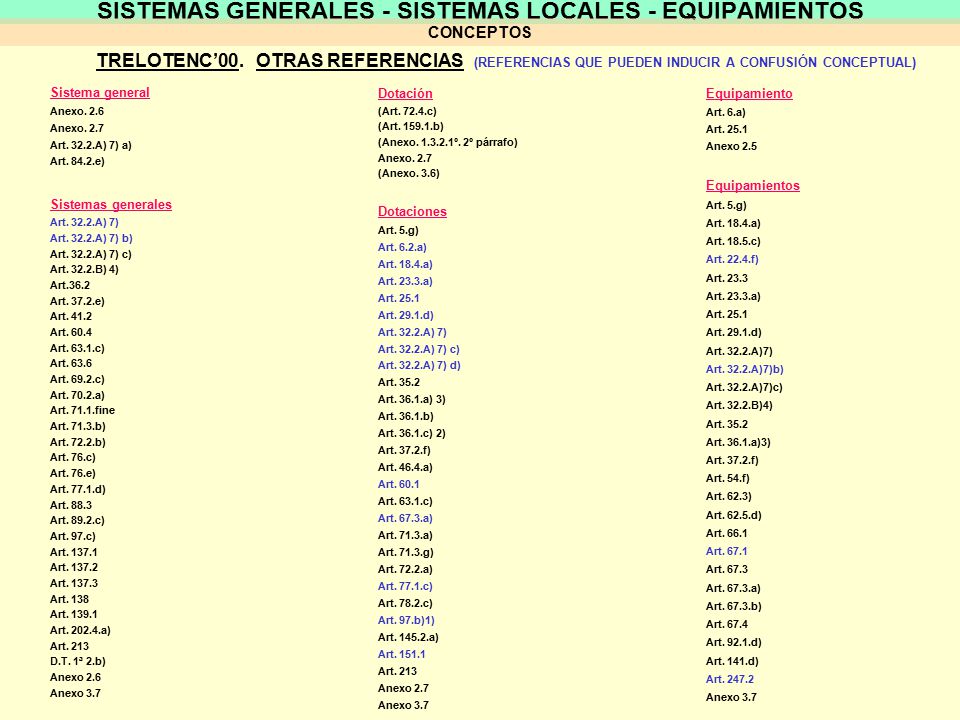Screen dimensions: 960x720
Task: Click '(Art. 72.4.c)' under Dotación
Action: click(407, 111)
